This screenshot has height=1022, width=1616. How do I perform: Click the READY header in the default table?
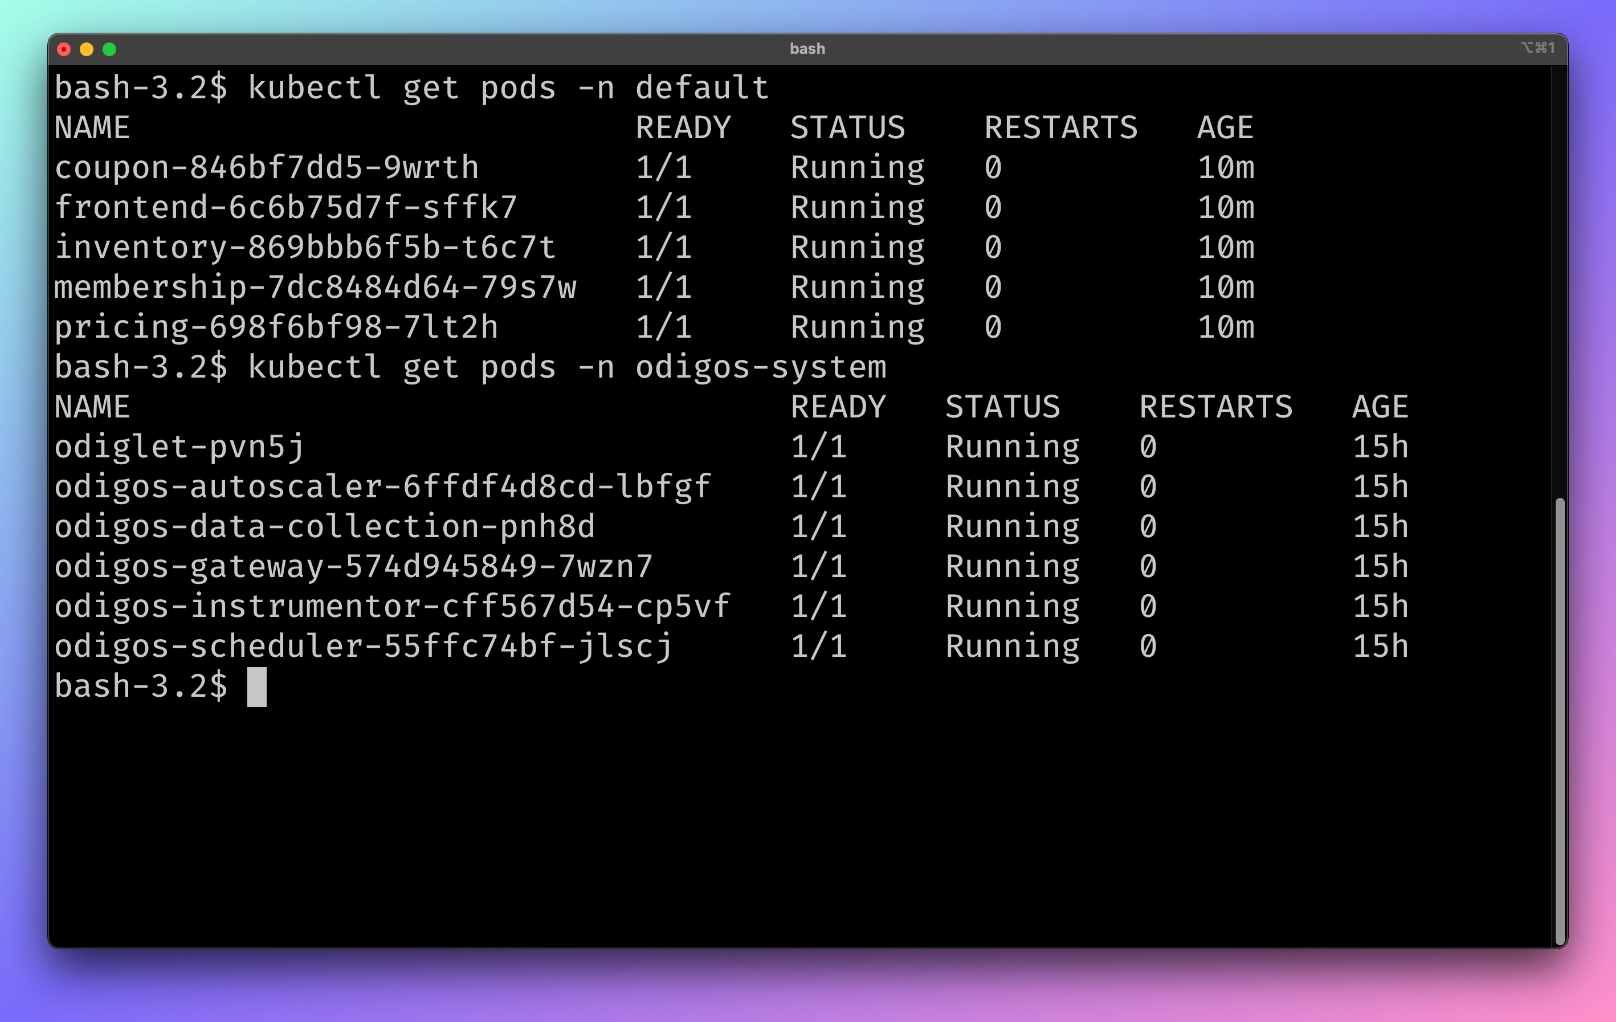tap(683, 128)
